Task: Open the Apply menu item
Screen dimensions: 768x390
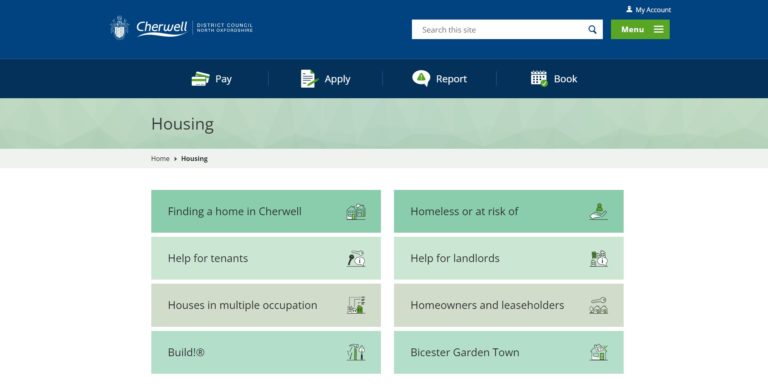Action: [x=325, y=79]
